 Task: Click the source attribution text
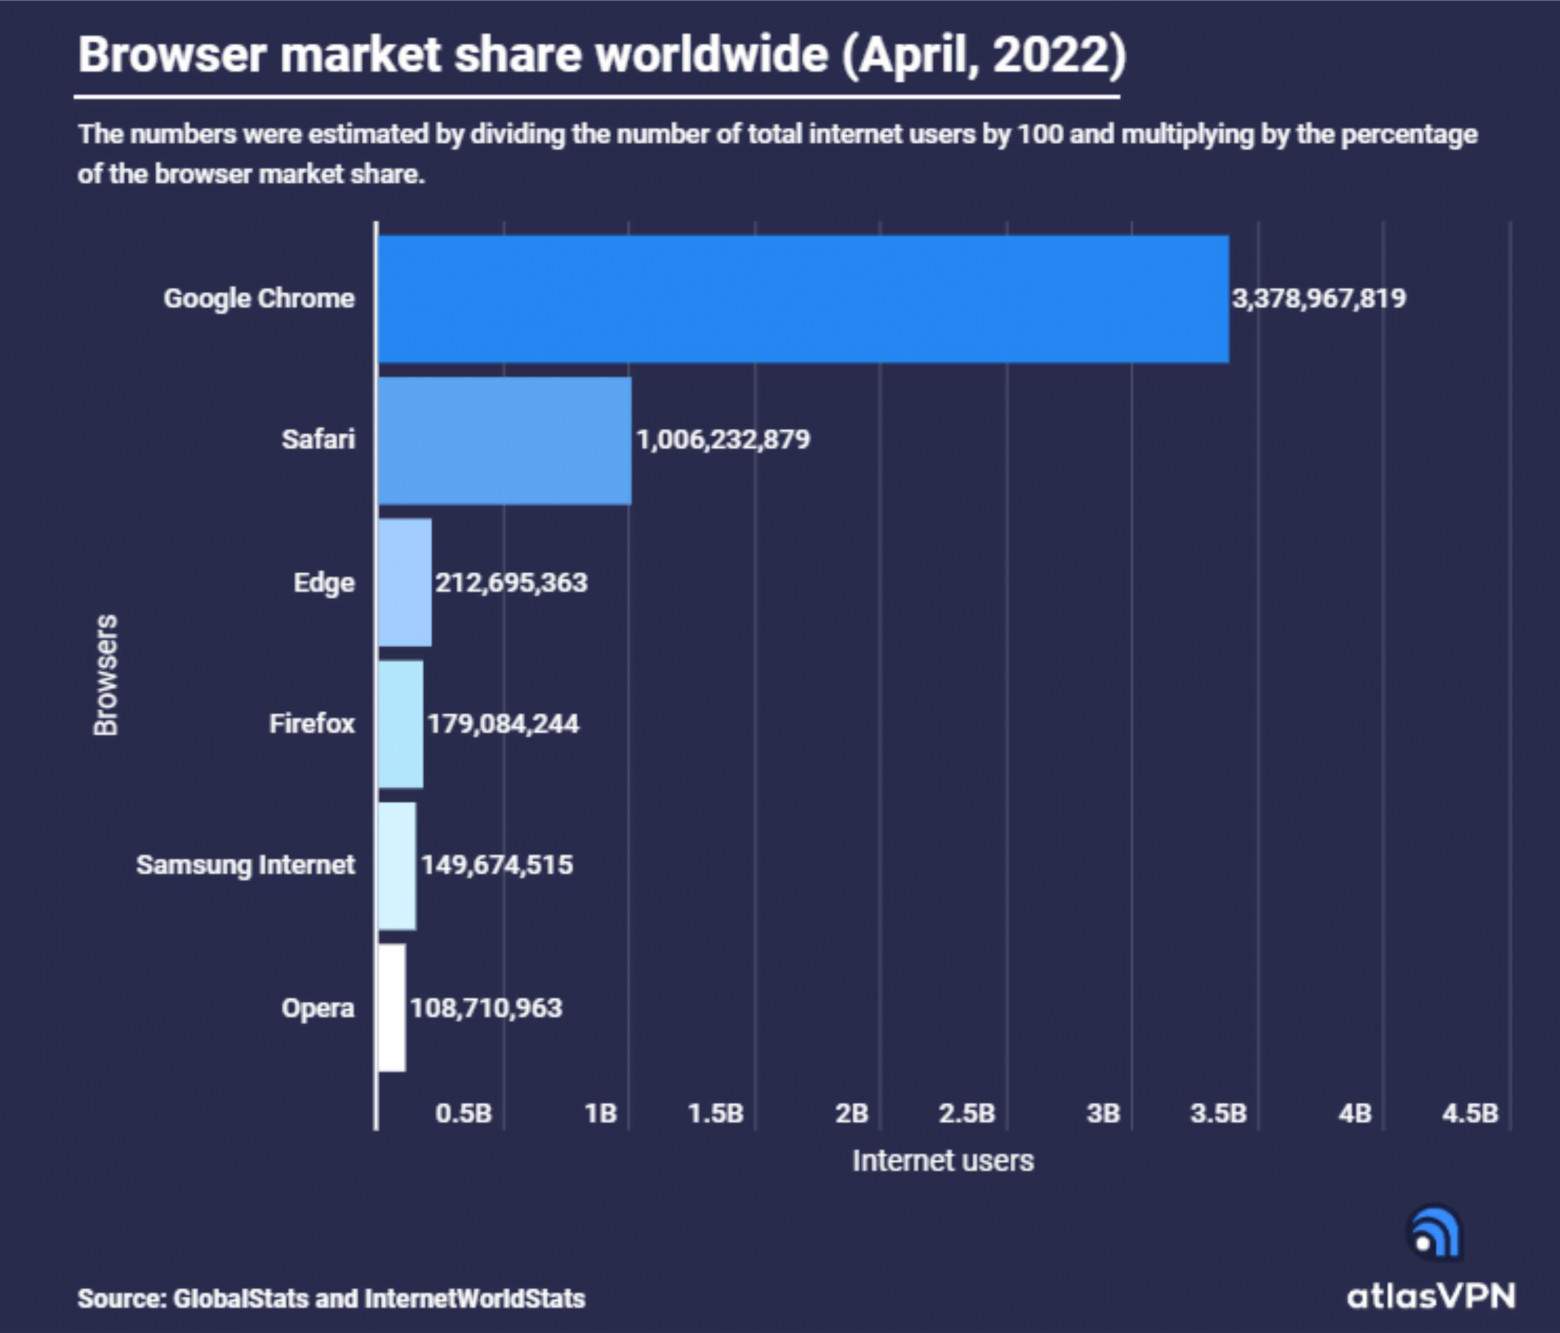(331, 1298)
